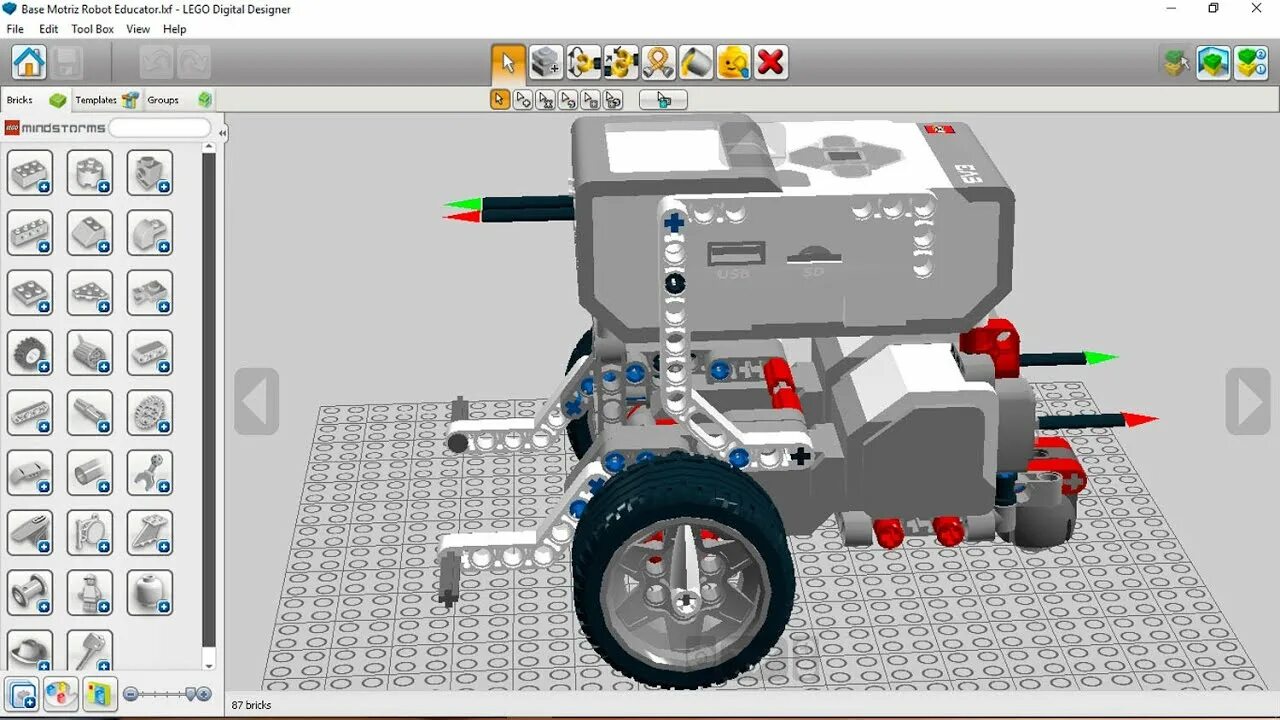Switch to the Templates tab
The width and height of the screenshot is (1280, 720).
coord(107,100)
